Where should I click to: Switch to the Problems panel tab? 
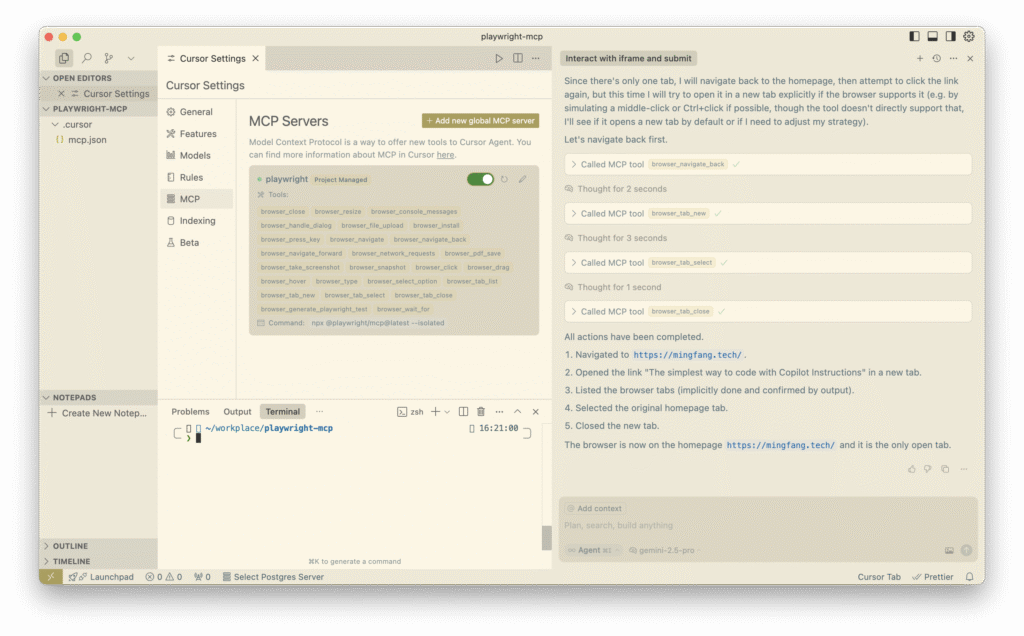click(190, 411)
